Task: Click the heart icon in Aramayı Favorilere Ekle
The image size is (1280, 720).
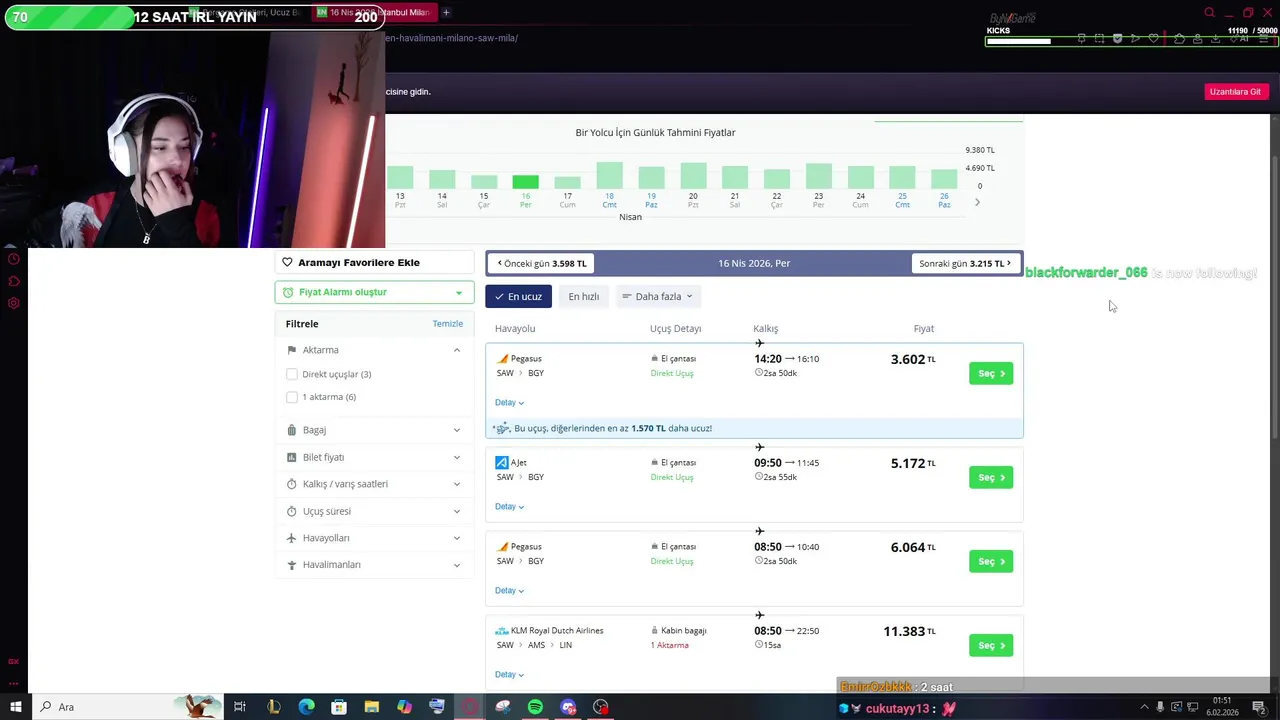Action: pyautogui.click(x=287, y=263)
